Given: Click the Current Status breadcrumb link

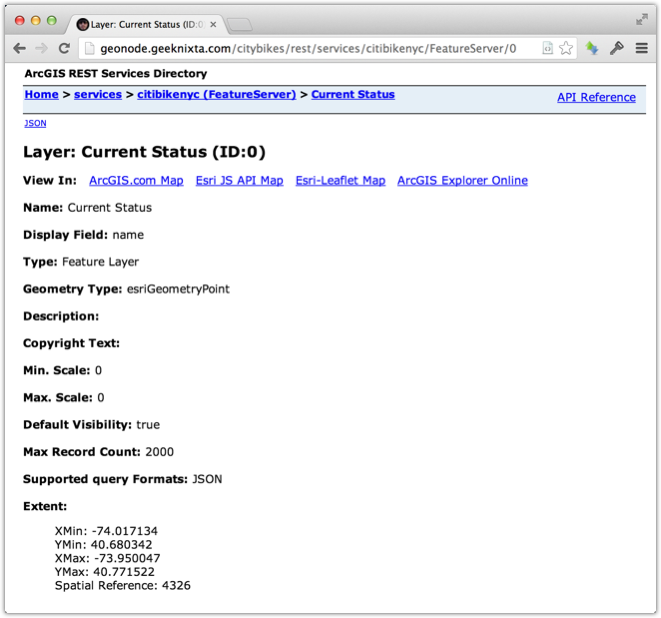Looking at the screenshot, I should (353, 94).
